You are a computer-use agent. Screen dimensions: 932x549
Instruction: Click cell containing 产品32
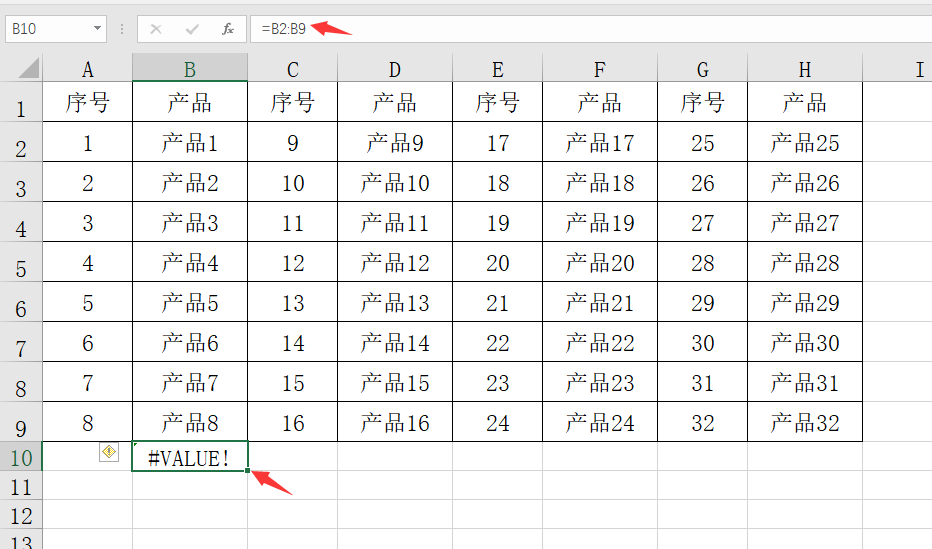point(805,422)
